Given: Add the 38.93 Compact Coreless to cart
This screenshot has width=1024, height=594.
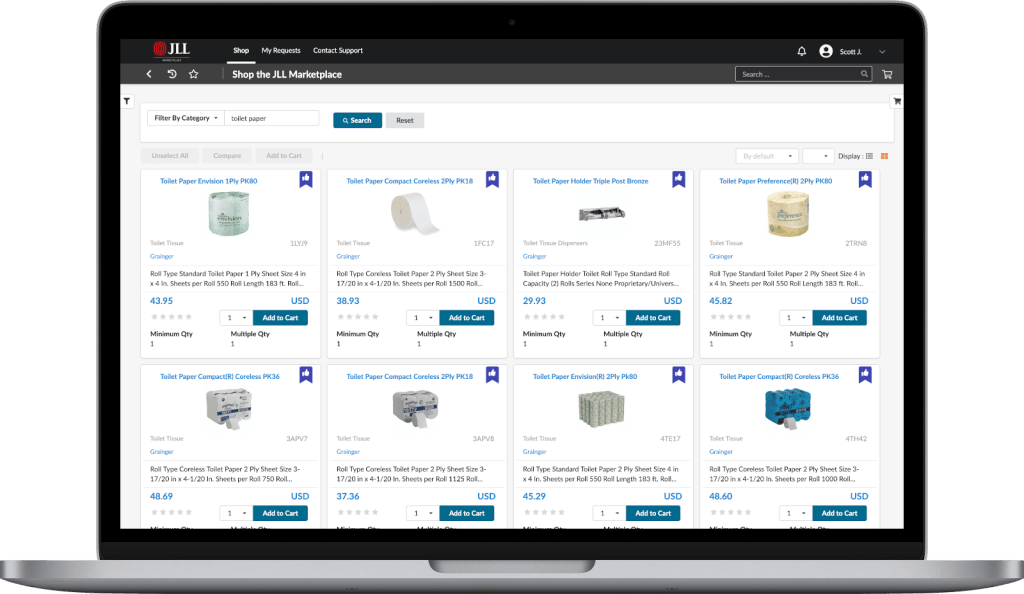Looking at the screenshot, I should [466, 318].
